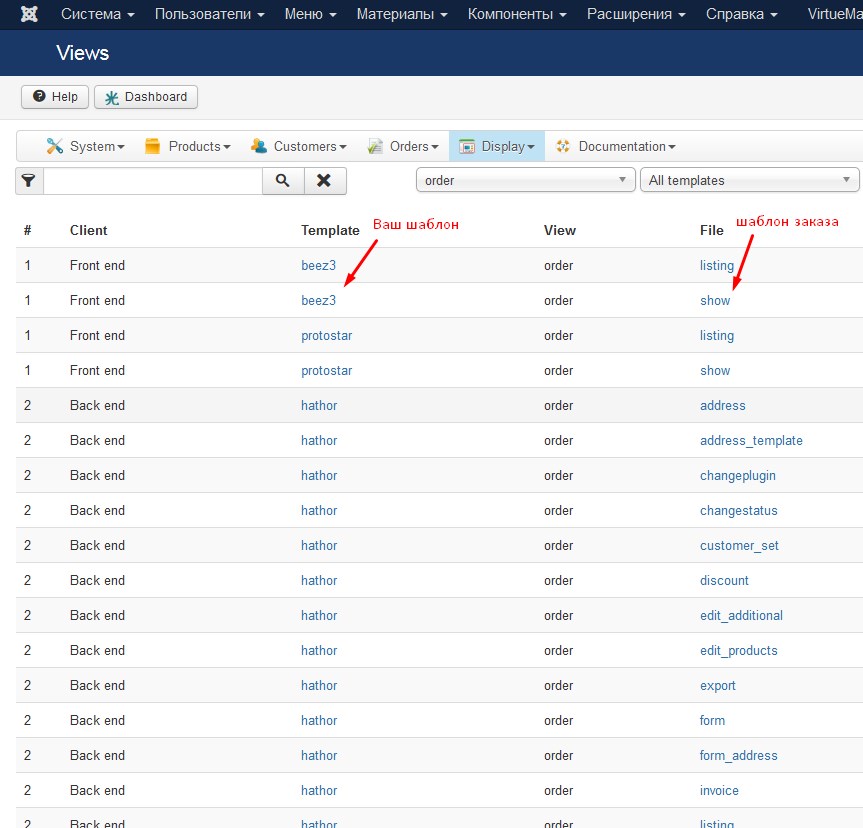Open the Пользователи menu
Viewport: 863px width, 828px height.
[x=210, y=15]
